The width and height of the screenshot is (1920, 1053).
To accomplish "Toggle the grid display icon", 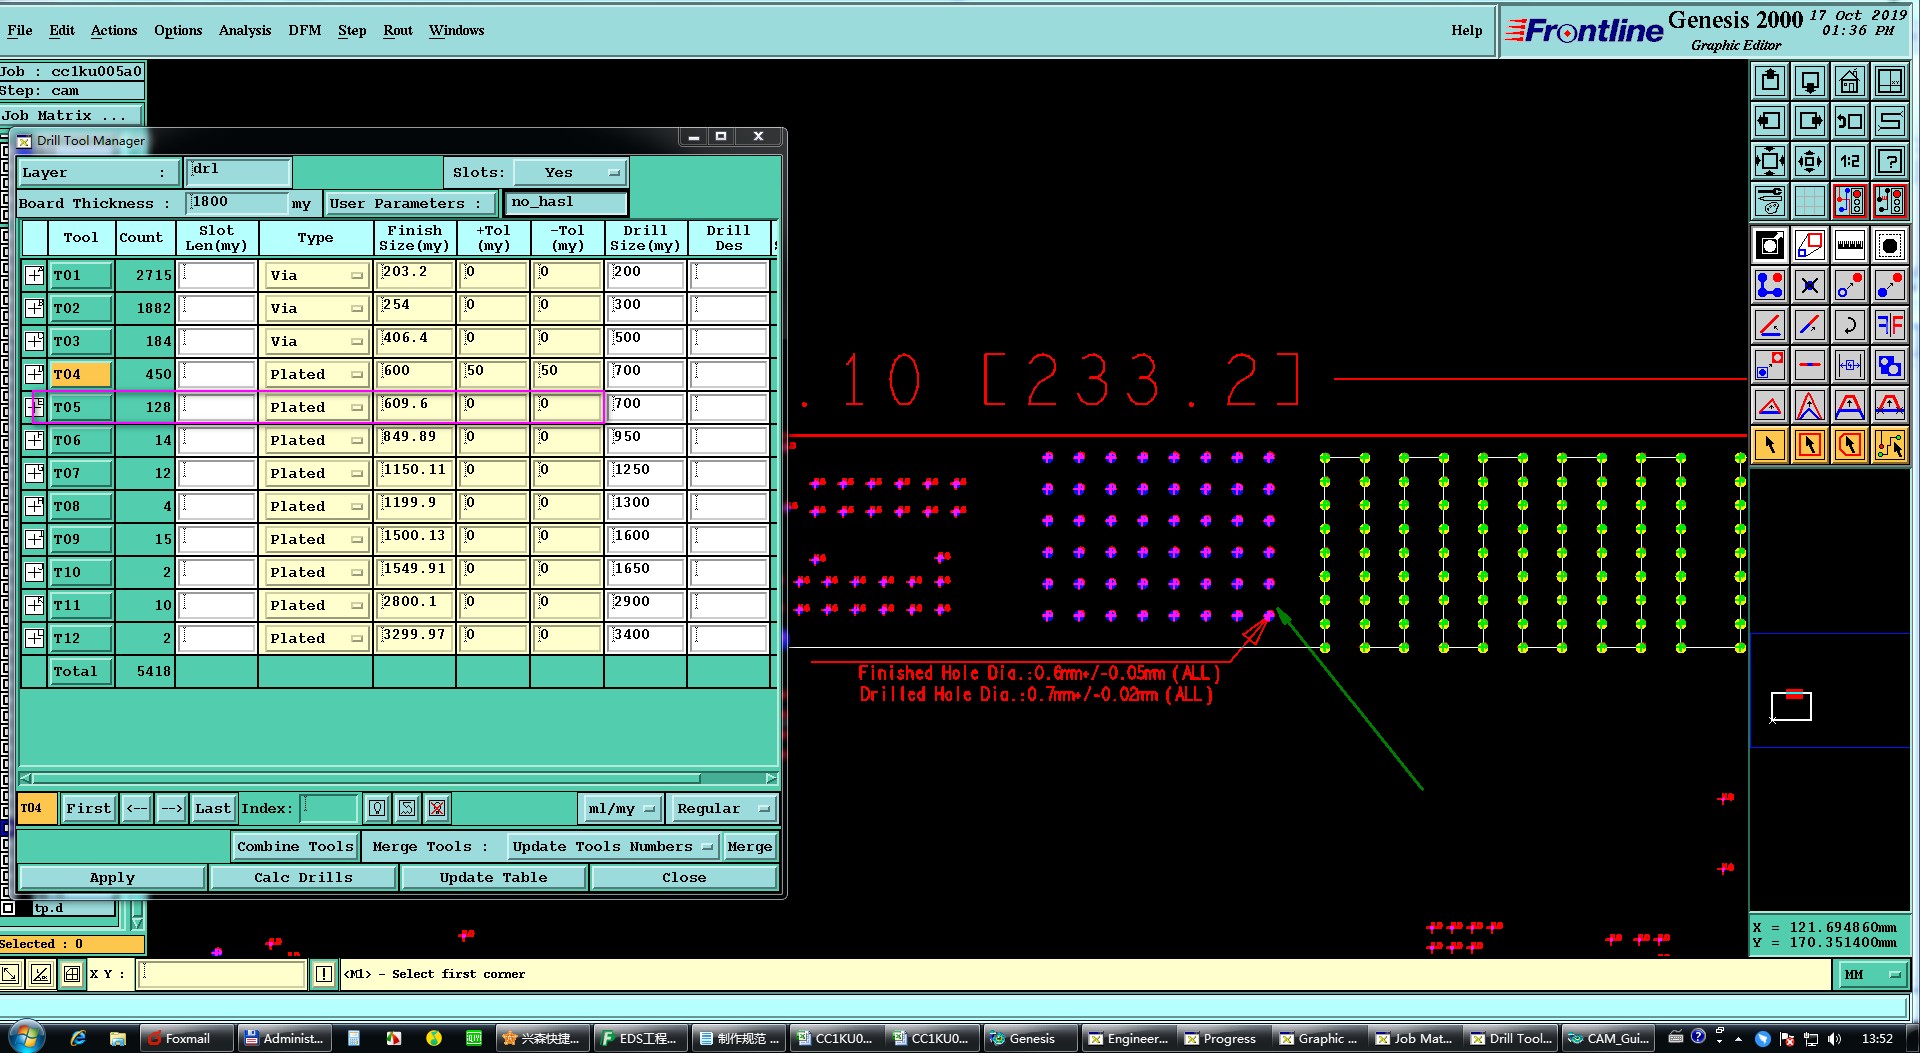I will 1809,201.
